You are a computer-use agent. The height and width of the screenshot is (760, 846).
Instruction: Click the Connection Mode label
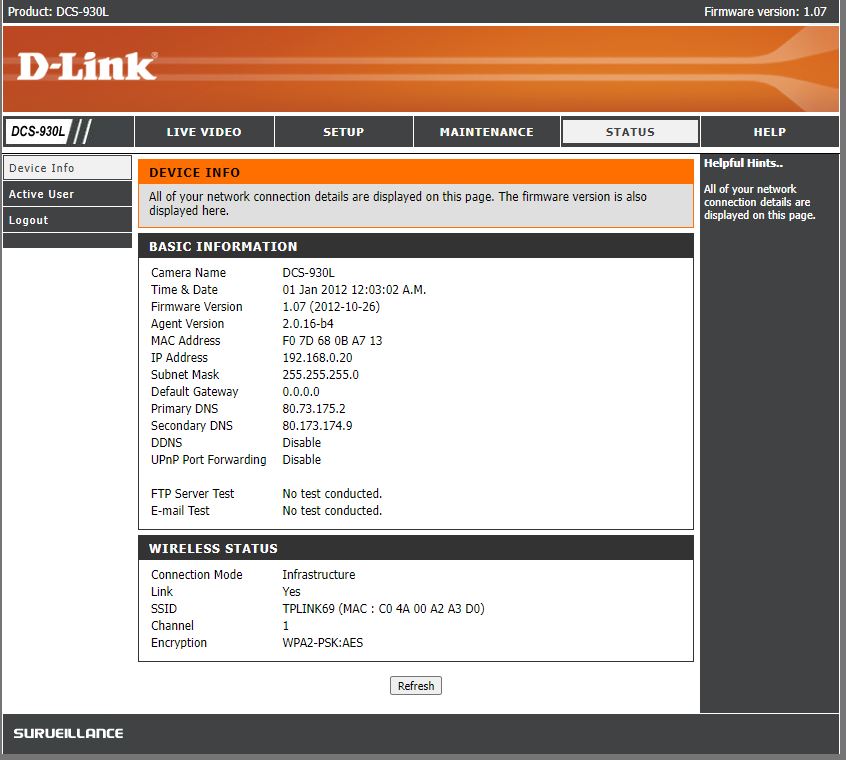197,574
